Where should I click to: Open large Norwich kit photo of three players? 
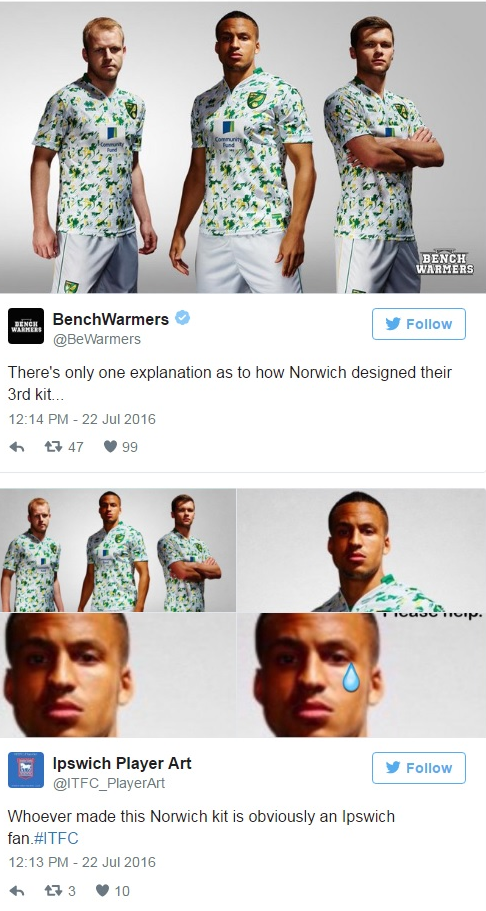tap(243, 146)
